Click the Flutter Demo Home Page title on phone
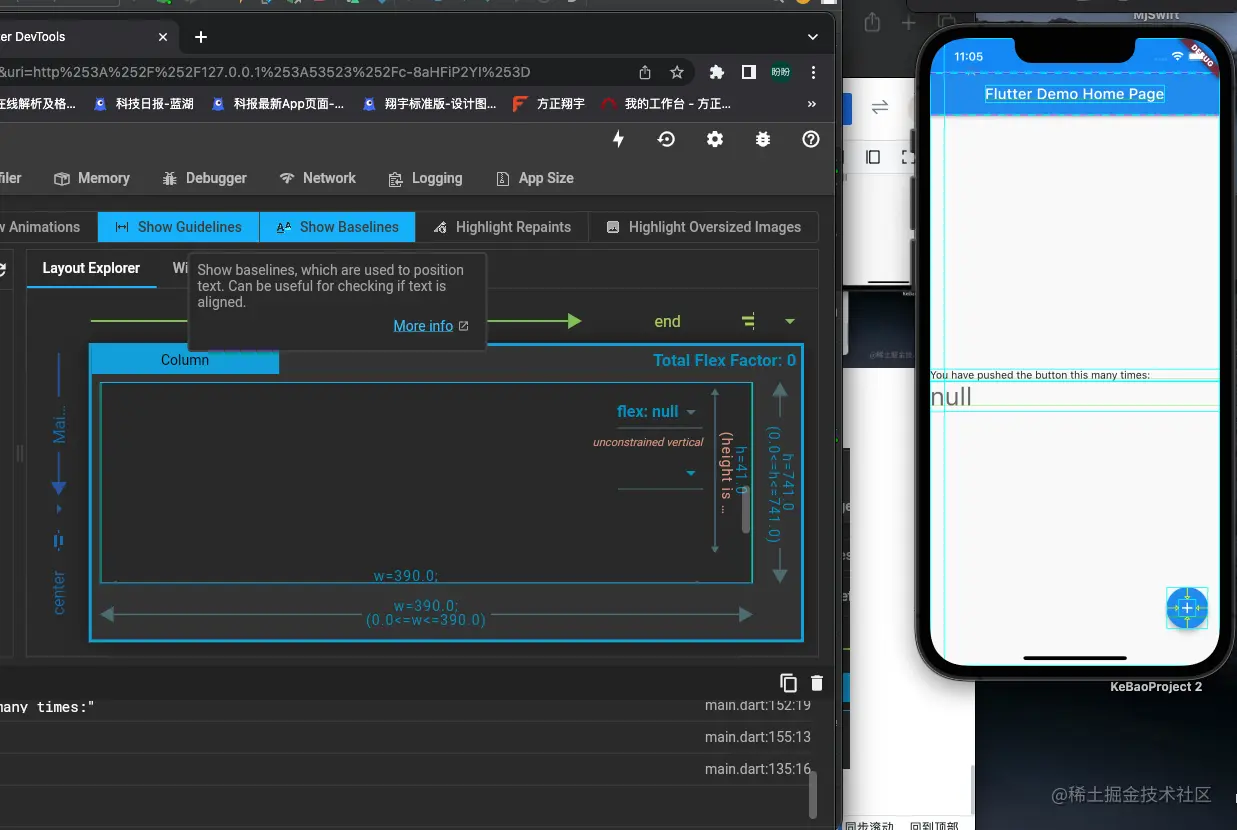Image resolution: width=1237 pixels, height=830 pixels. pyautogui.click(x=1074, y=94)
